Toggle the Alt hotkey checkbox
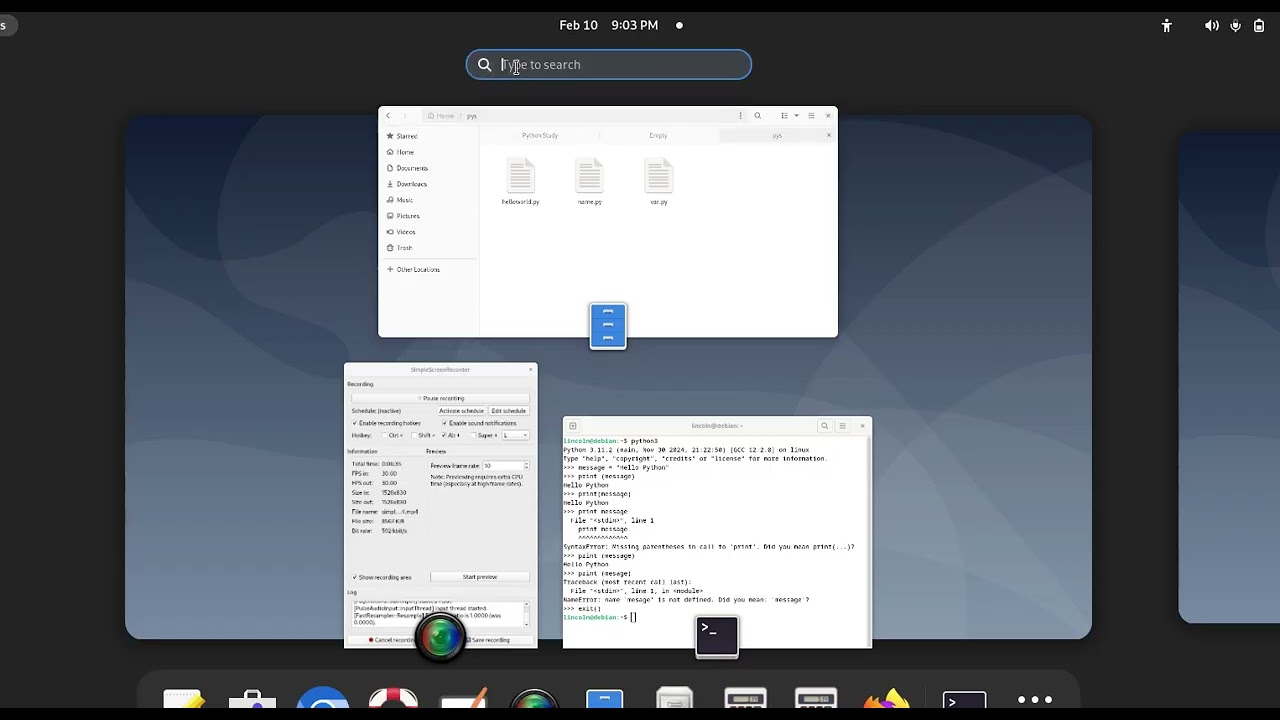1280x720 pixels. (452, 435)
